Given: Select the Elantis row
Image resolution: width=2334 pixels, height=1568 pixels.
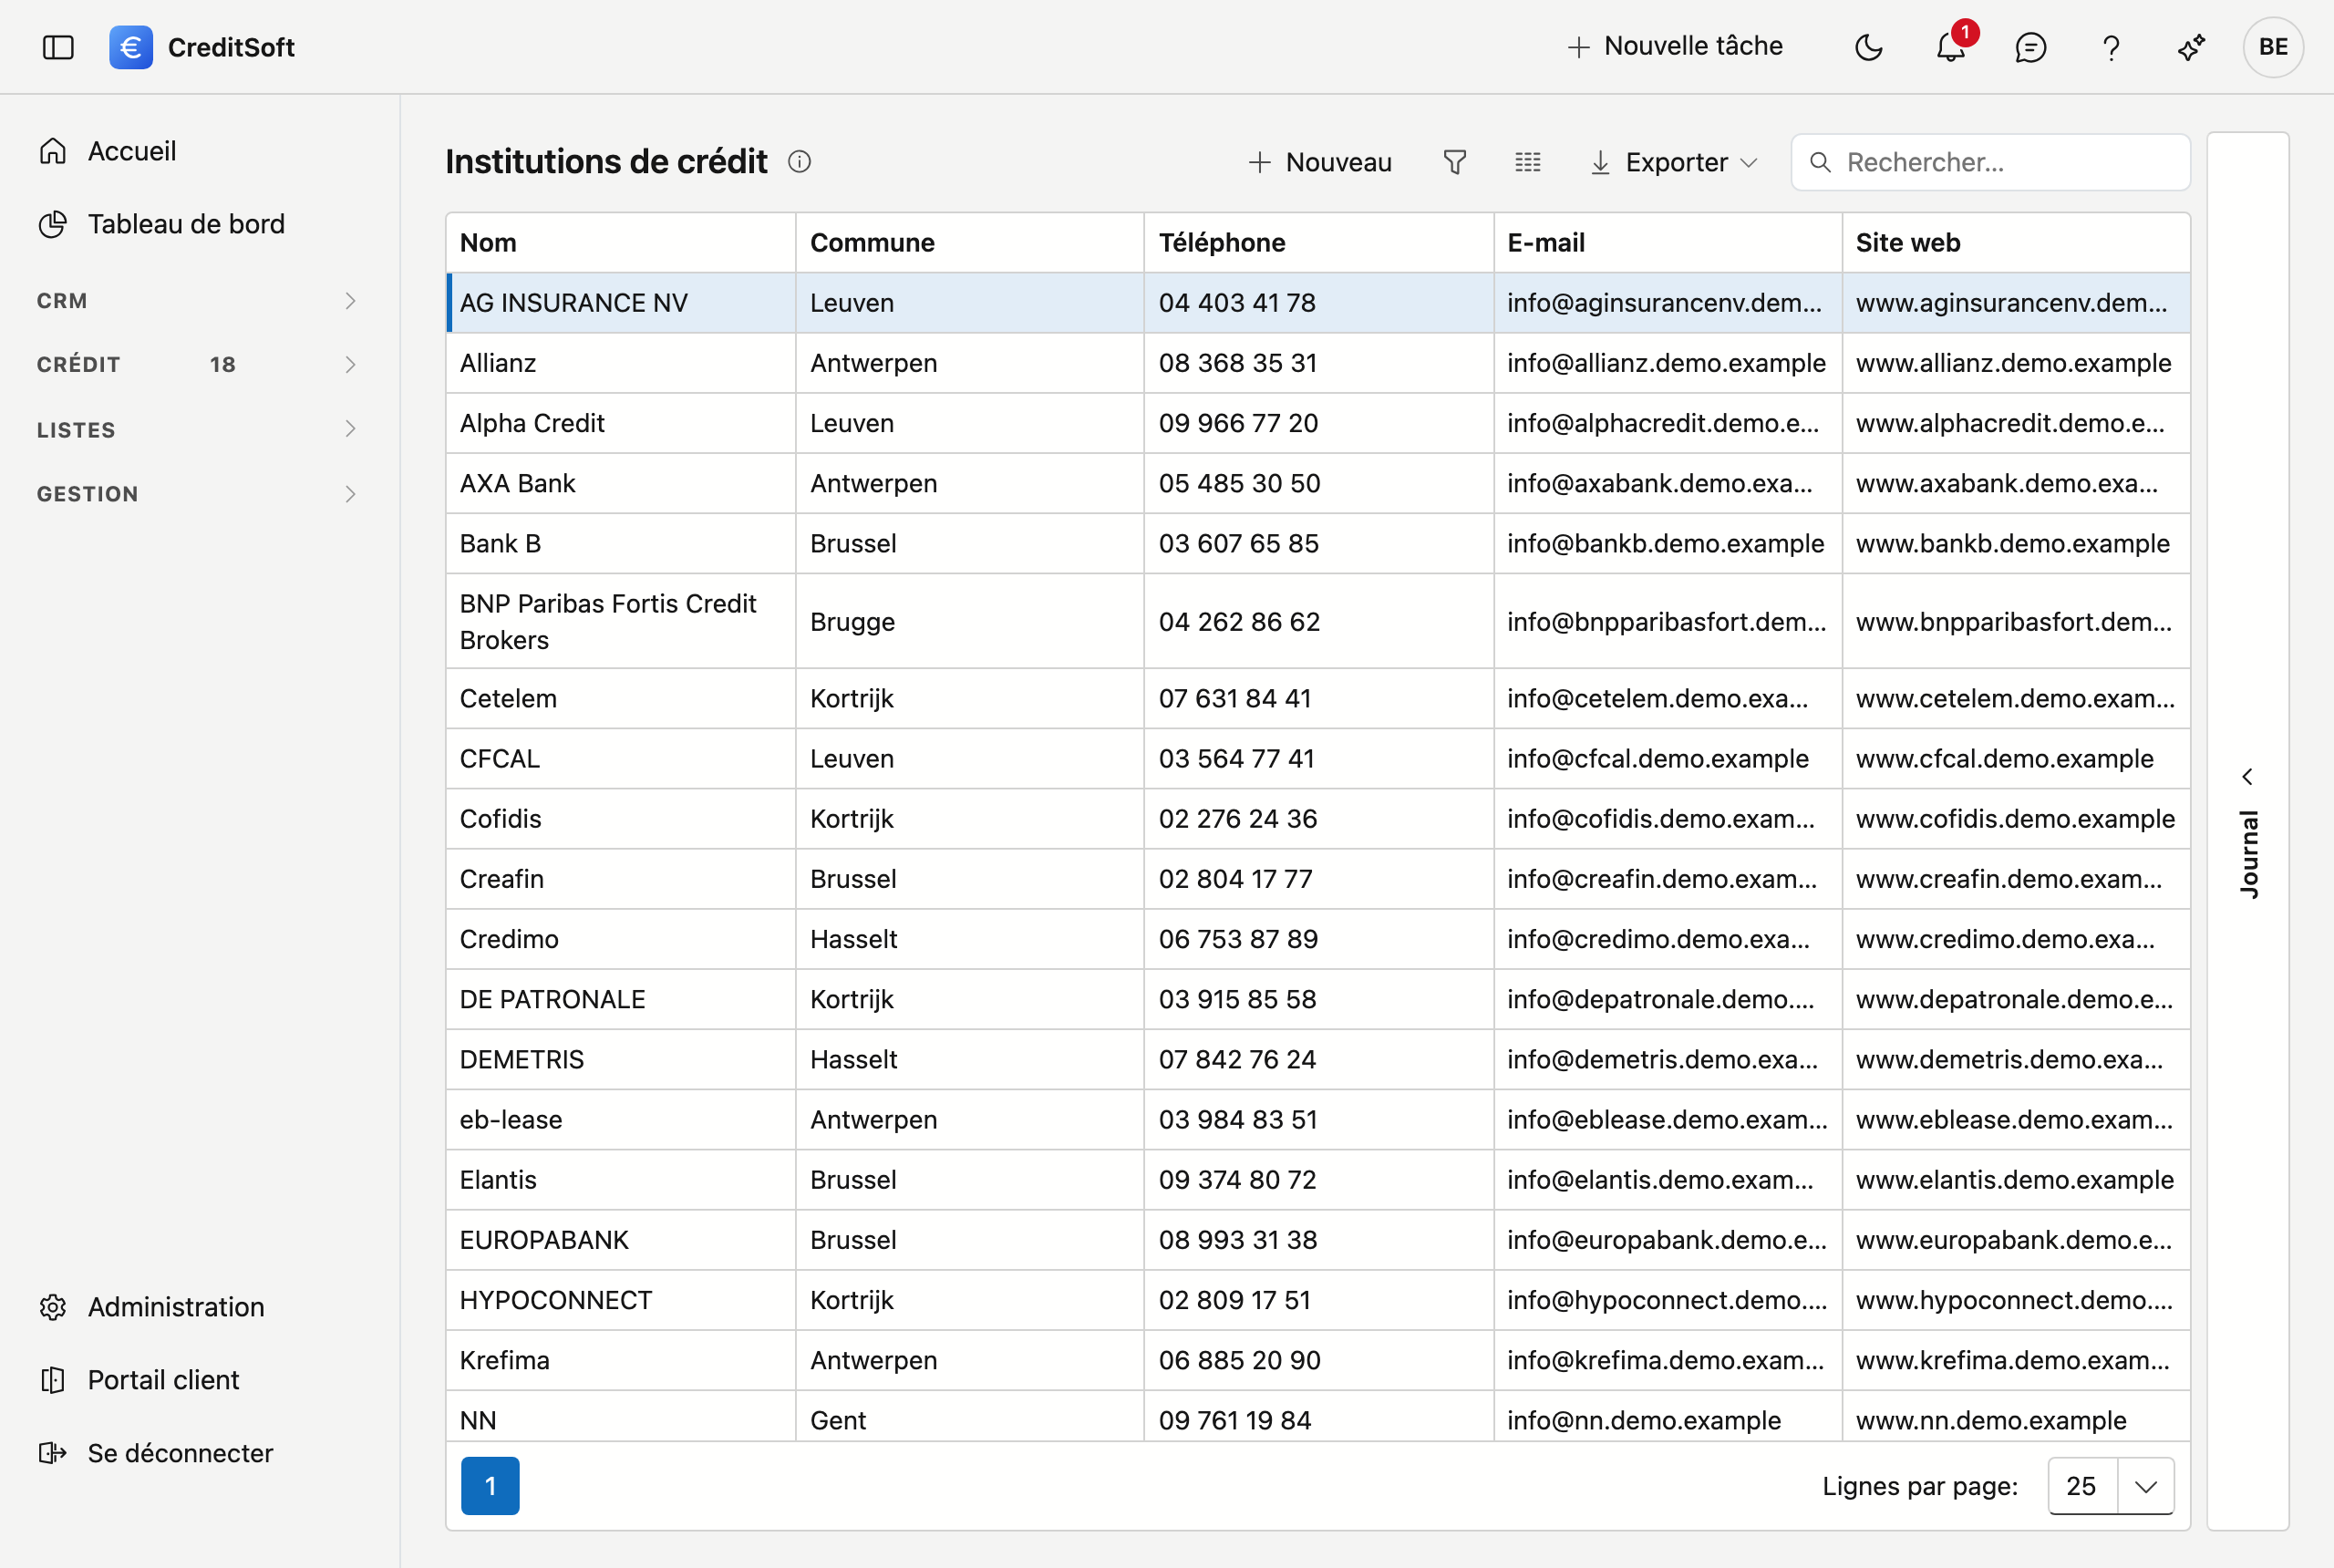Looking at the screenshot, I should click(1318, 1179).
